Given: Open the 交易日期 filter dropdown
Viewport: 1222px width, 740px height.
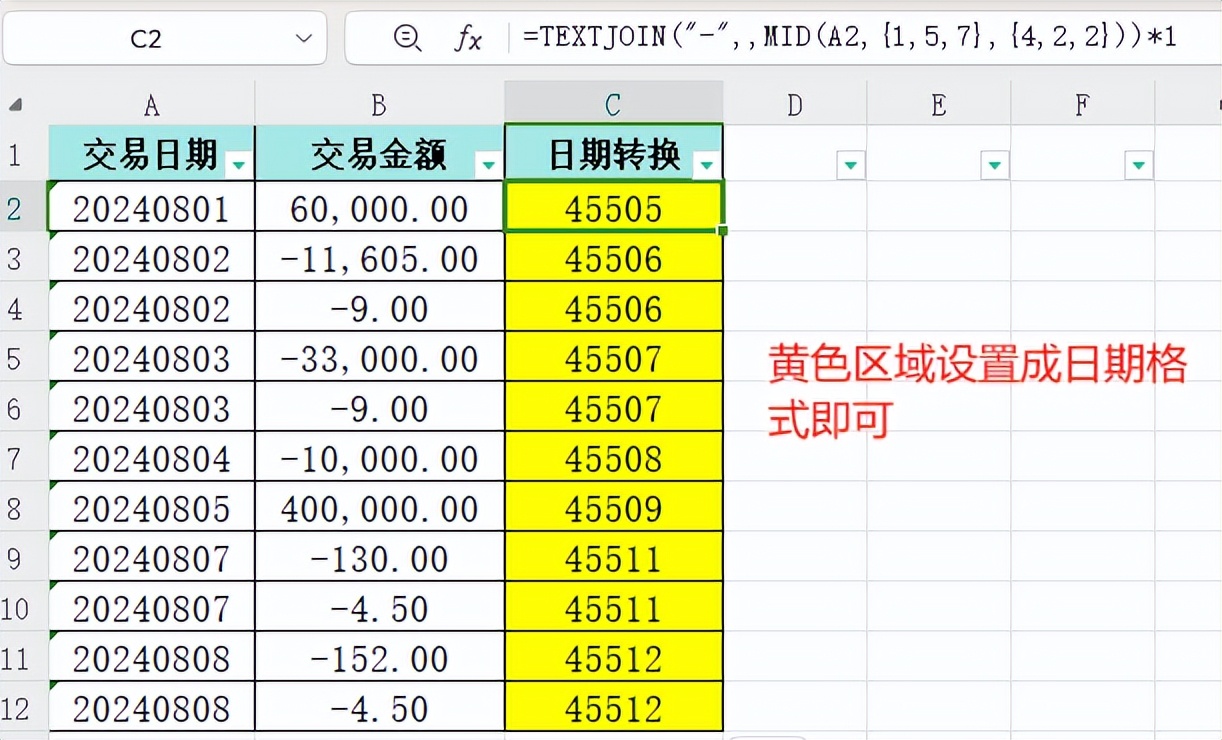Looking at the screenshot, I should tap(239, 165).
